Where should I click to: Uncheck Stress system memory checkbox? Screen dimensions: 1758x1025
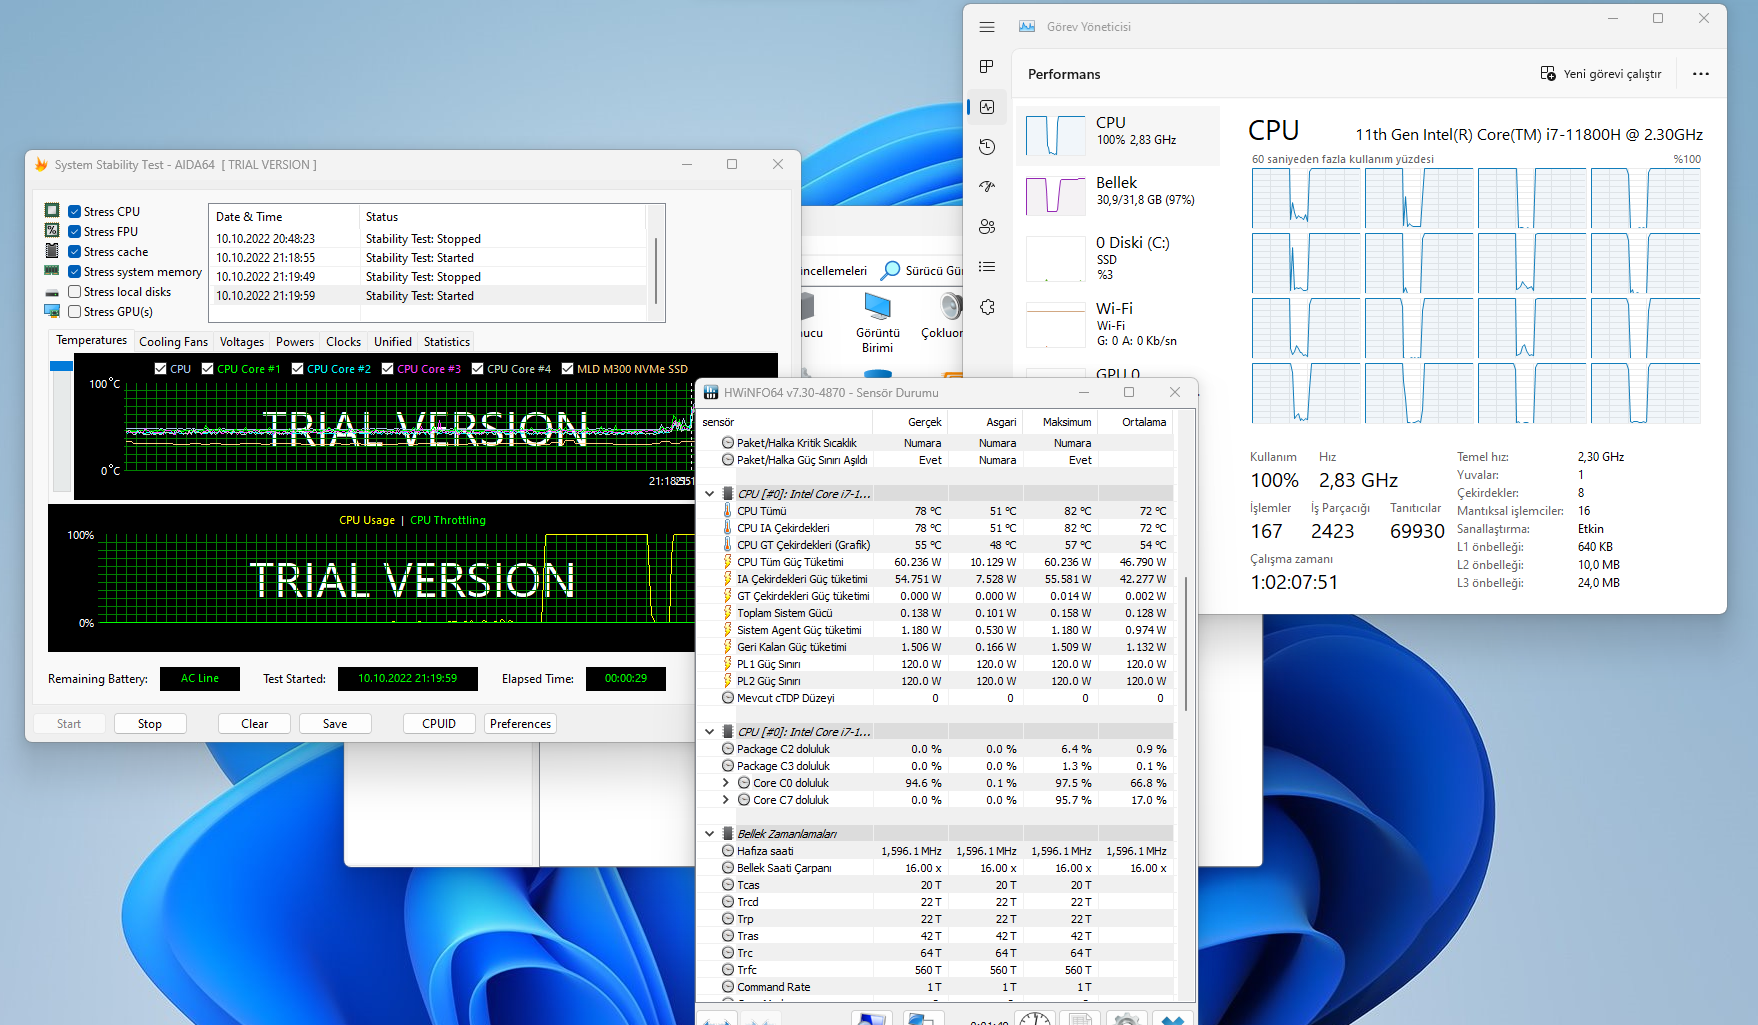pyautogui.click(x=75, y=271)
